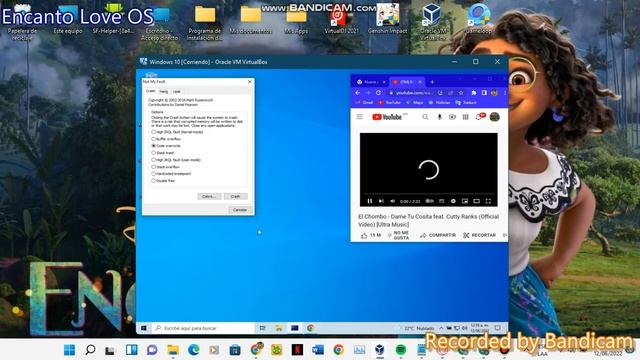Open the VirtualDJ 2021 desktop shortcut
Viewport: 640px width, 360px height.
click(x=341, y=20)
